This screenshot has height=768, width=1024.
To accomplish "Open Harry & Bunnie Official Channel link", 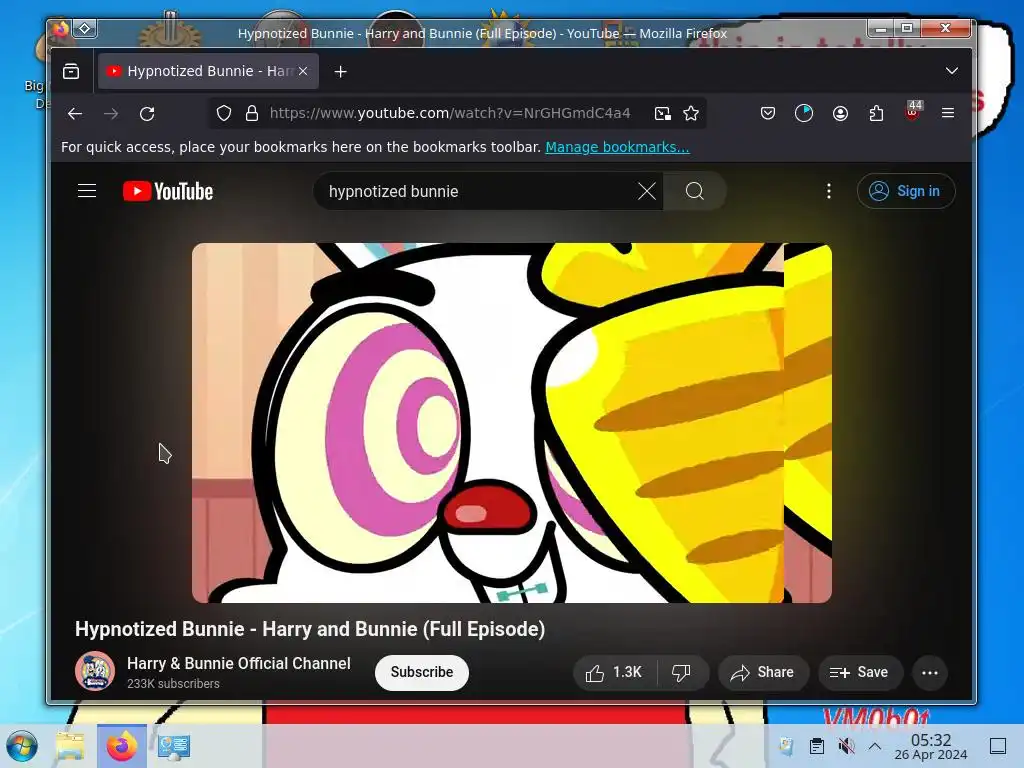I will click(x=238, y=664).
